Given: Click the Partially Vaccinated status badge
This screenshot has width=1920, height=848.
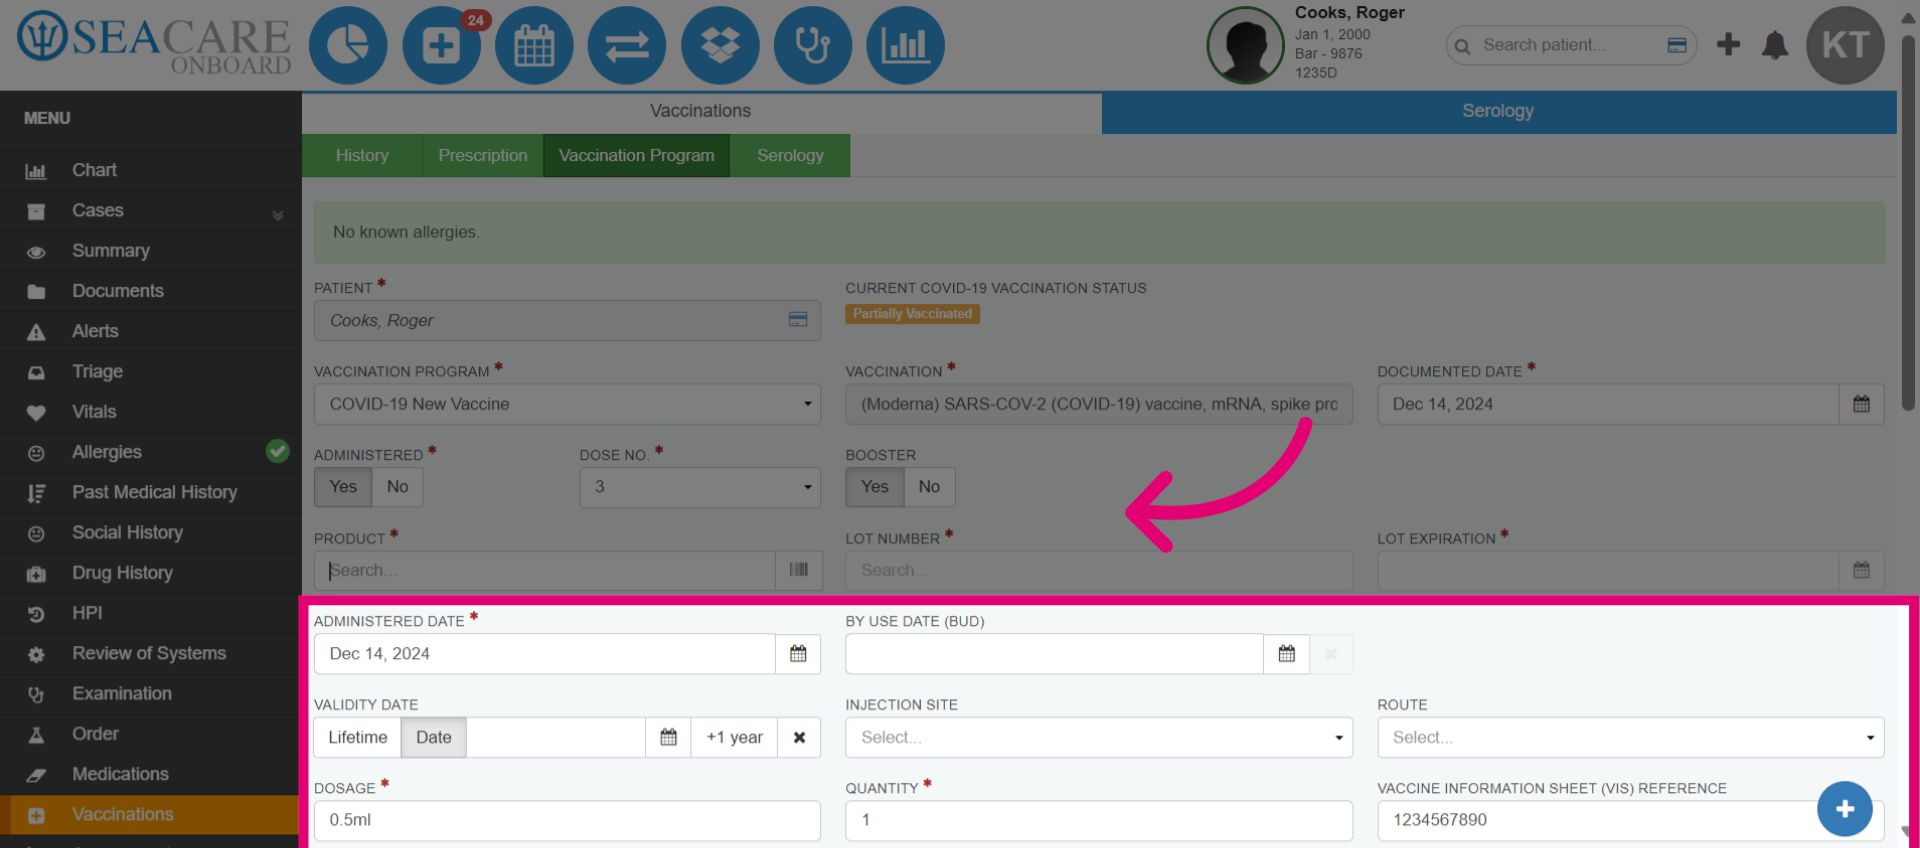Looking at the screenshot, I should click(x=912, y=314).
